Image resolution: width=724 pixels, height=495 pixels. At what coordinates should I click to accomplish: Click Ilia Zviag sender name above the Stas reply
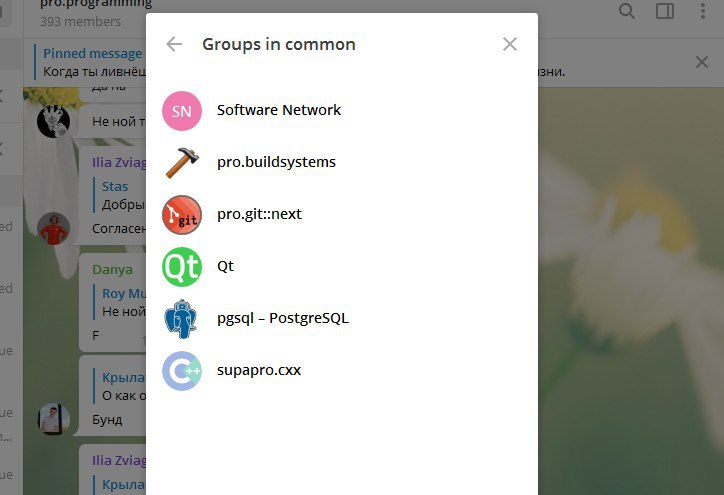(x=119, y=163)
